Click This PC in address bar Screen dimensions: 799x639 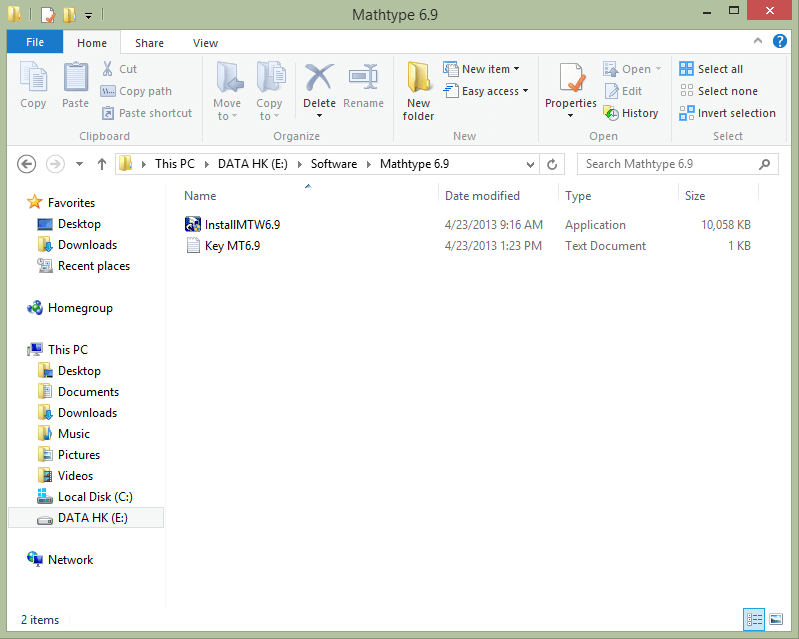point(175,164)
